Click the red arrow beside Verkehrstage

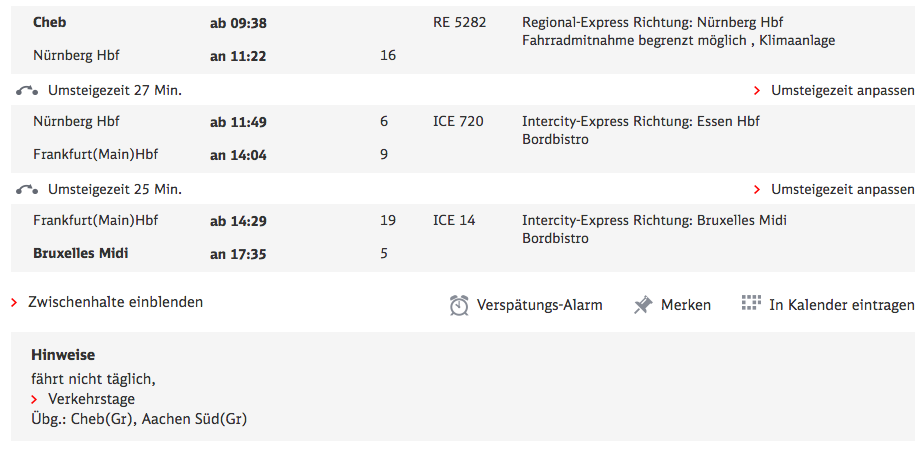(35, 399)
